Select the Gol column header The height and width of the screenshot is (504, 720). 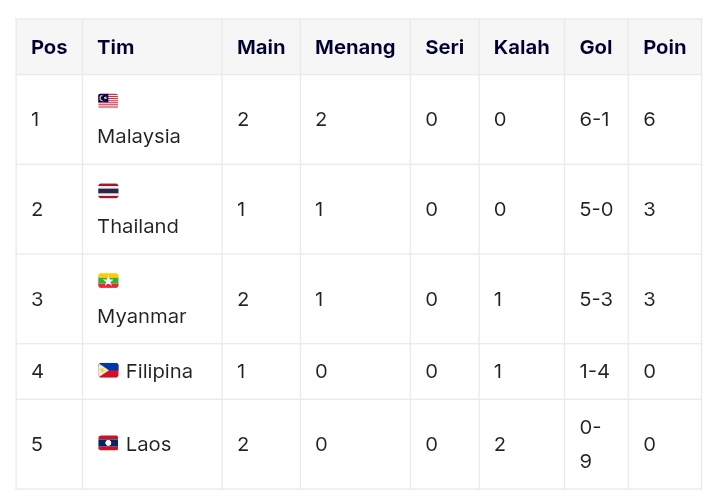[596, 47]
